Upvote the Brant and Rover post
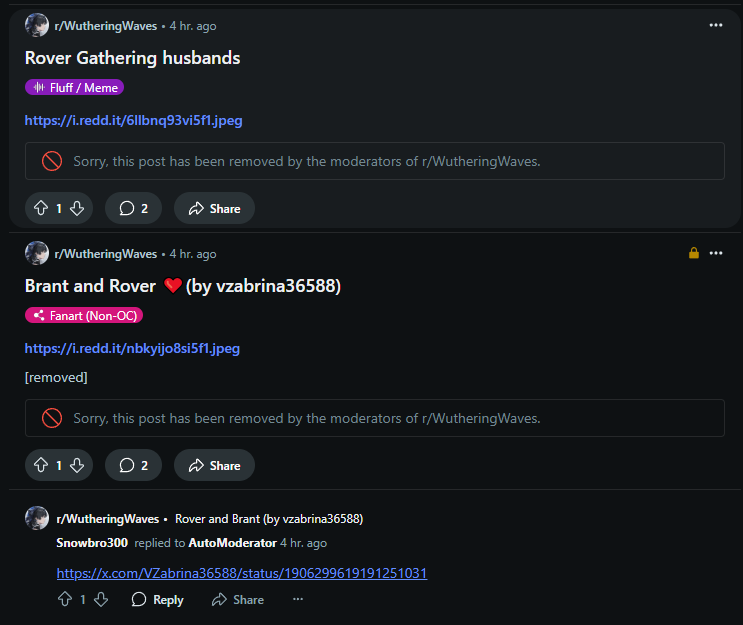 click(41, 465)
